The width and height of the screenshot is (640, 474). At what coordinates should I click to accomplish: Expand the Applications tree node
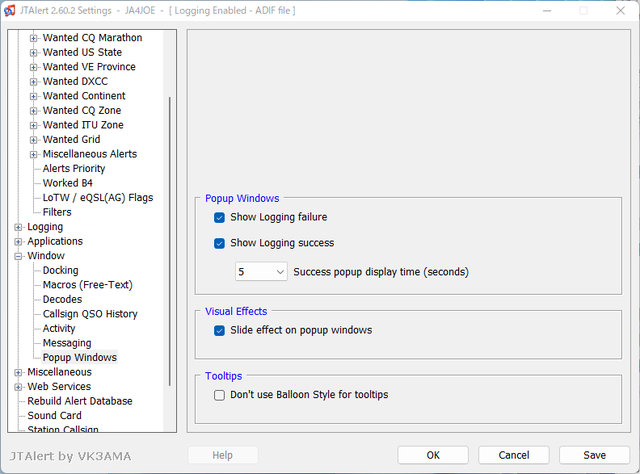(18, 242)
